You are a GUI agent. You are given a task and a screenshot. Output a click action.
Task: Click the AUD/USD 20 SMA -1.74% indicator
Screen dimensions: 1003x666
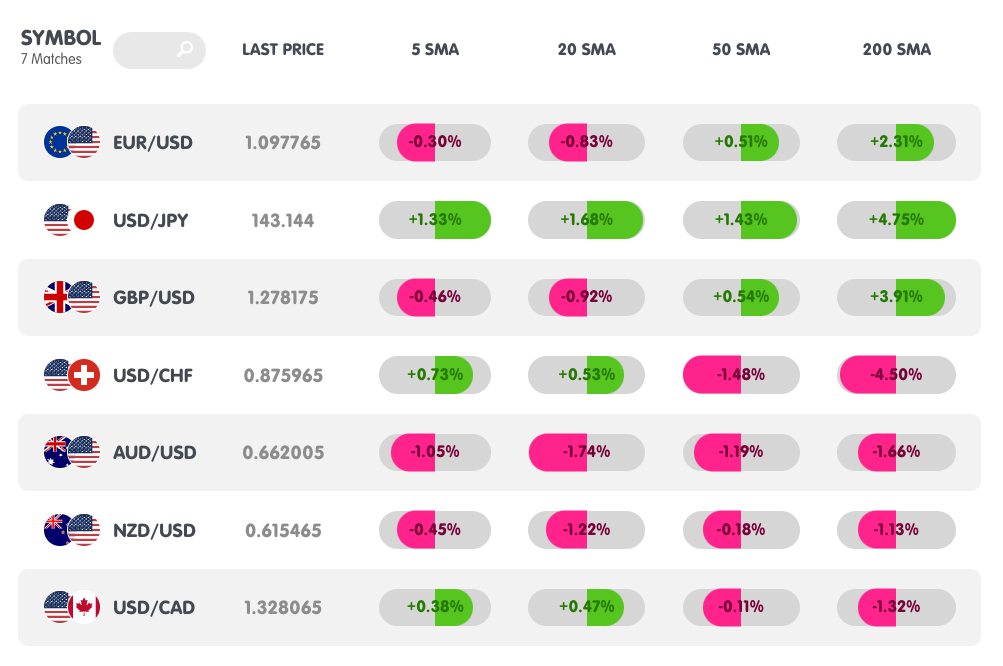click(x=586, y=452)
